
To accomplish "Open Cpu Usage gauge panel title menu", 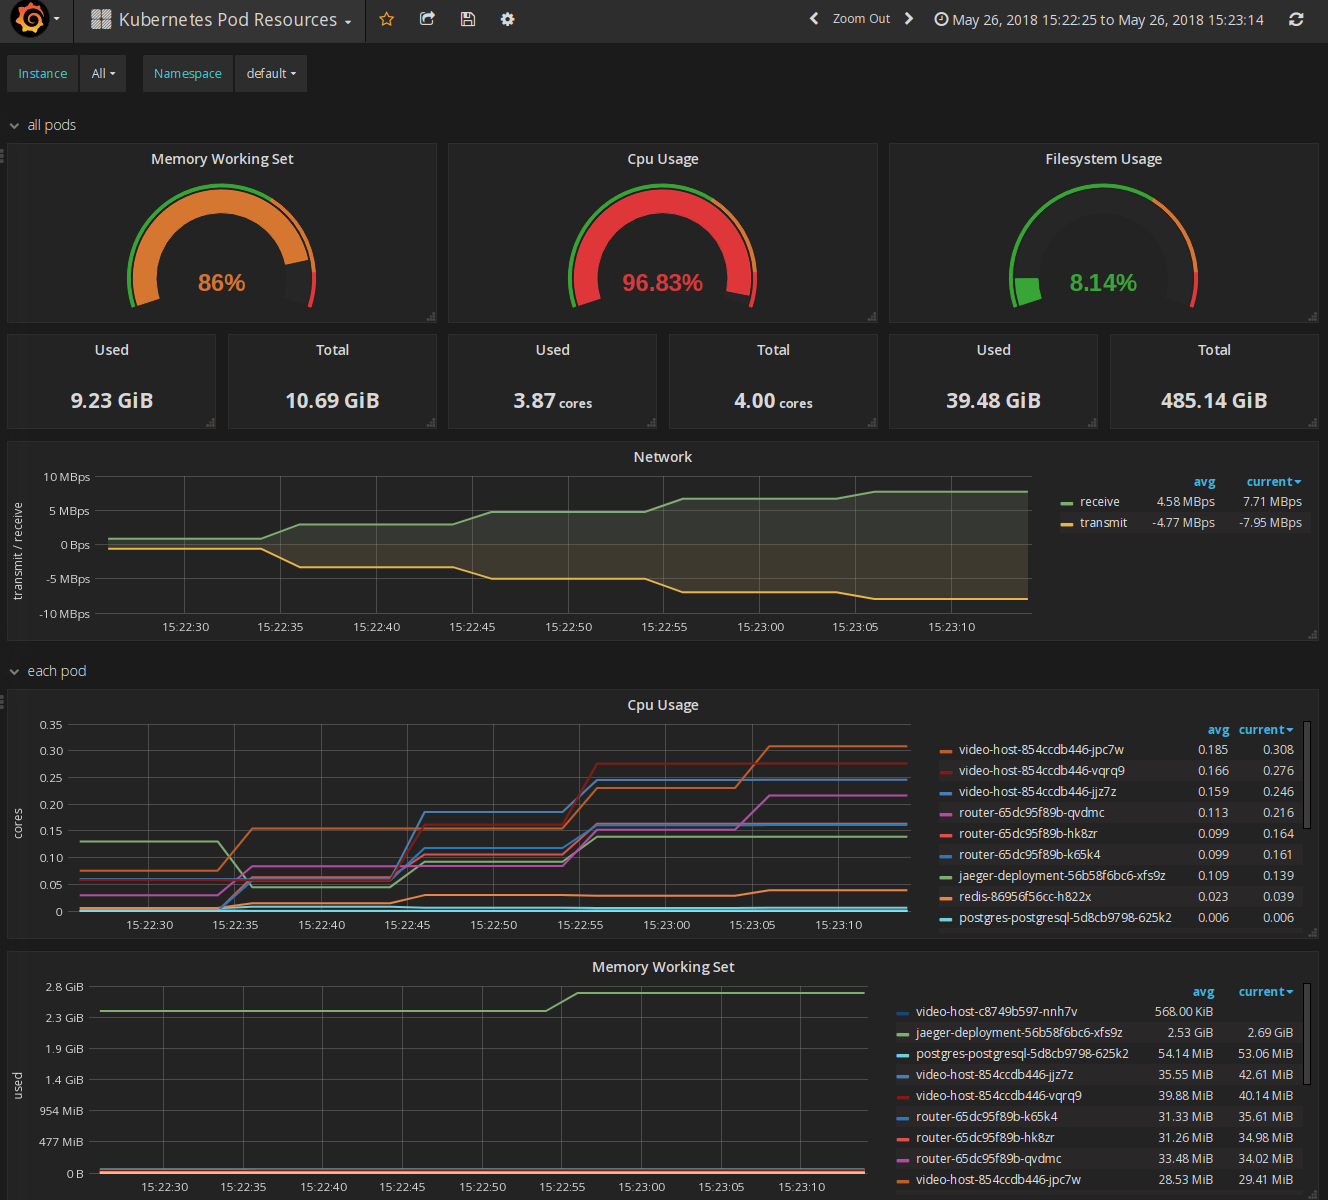I will 663,159.
